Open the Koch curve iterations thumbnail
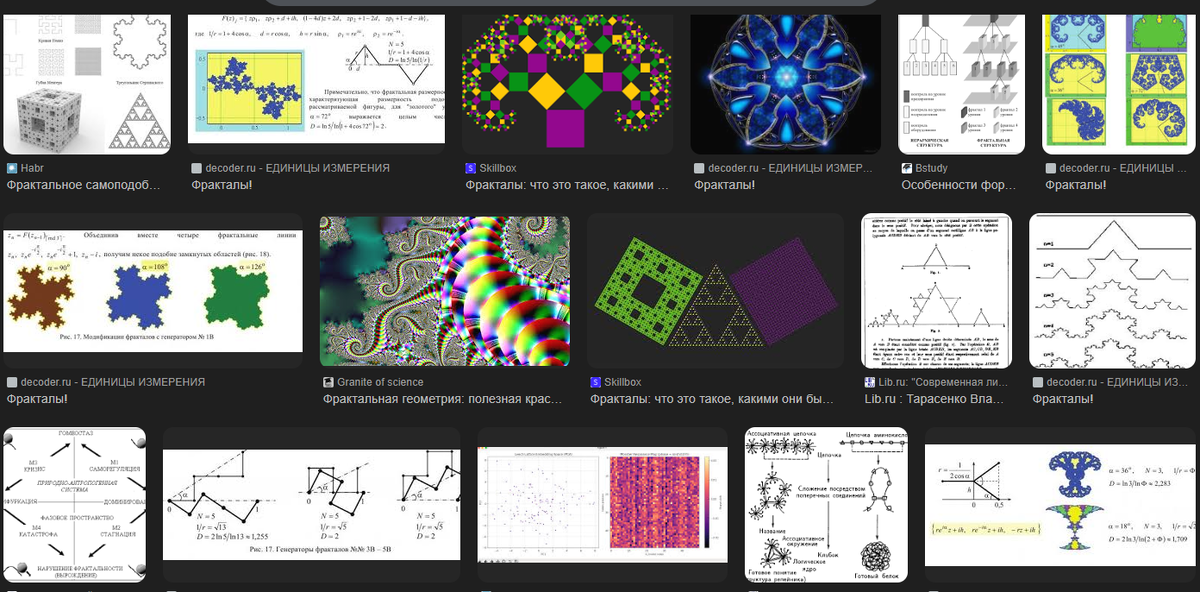 (1114, 291)
